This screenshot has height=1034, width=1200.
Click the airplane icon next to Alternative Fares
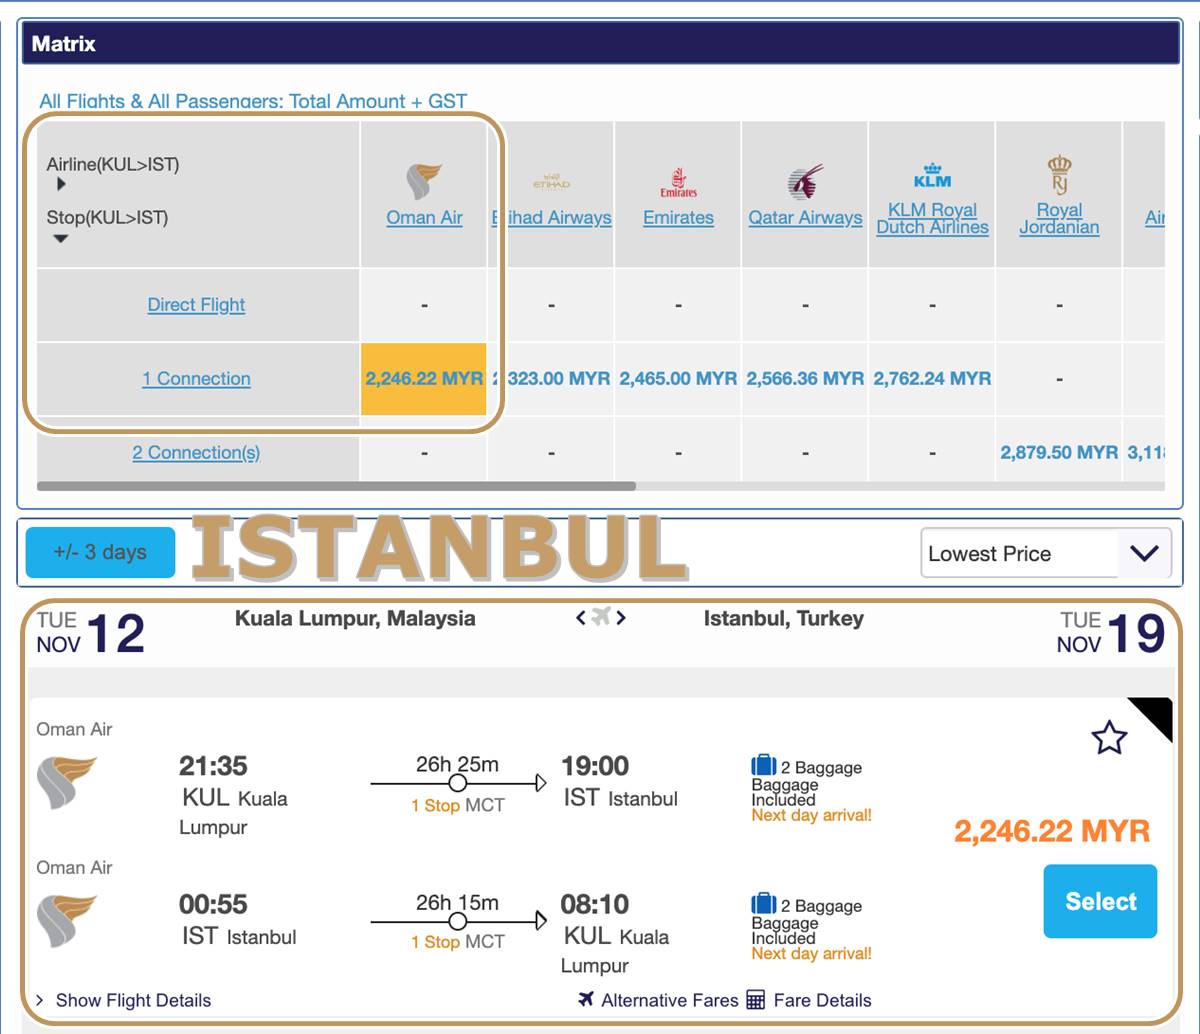586,999
